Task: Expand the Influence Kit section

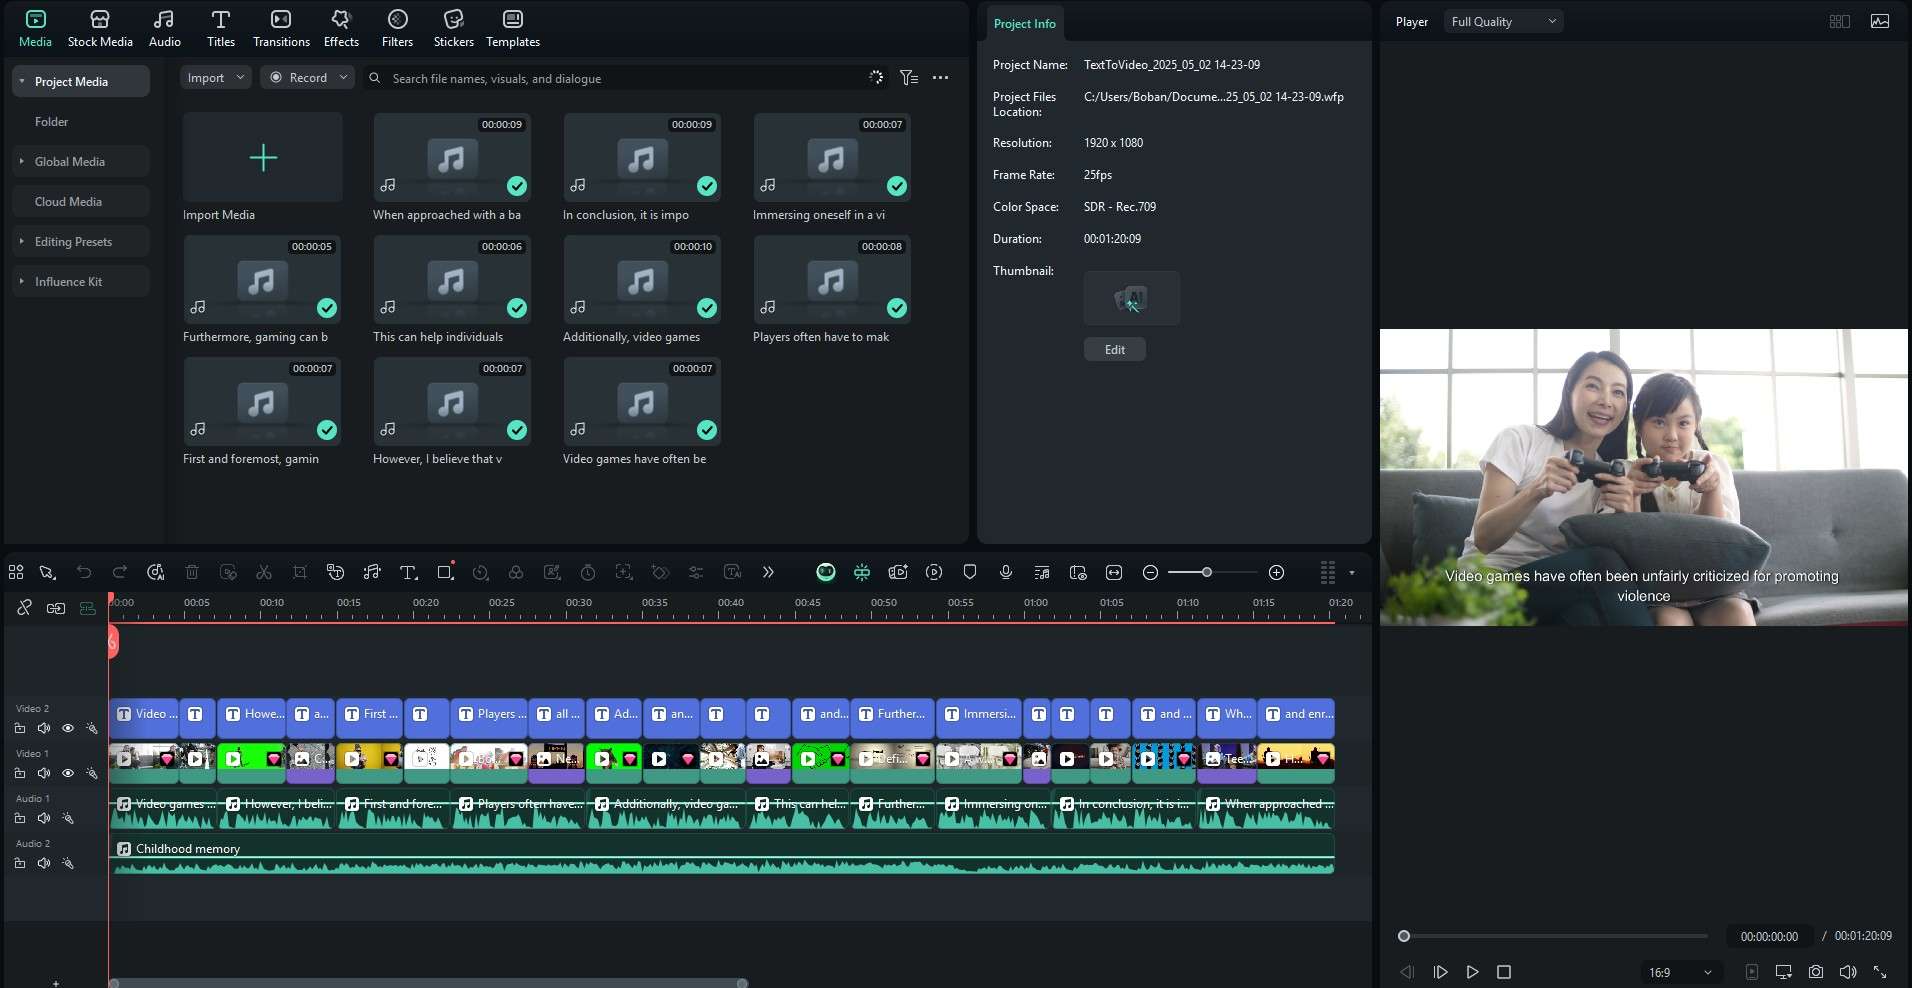Action: [22, 281]
